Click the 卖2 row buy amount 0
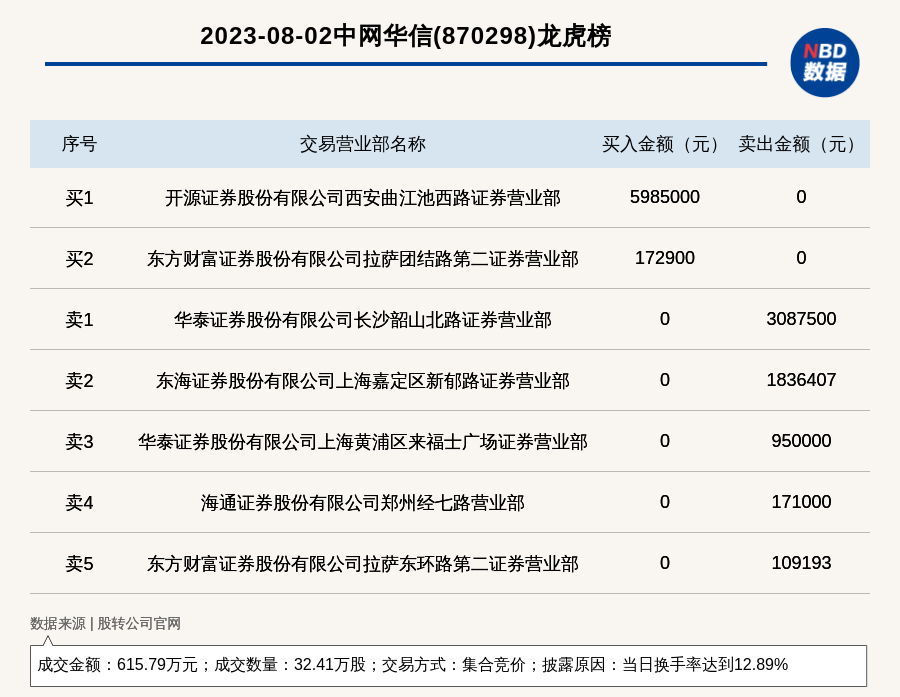 click(x=665, y=380)
